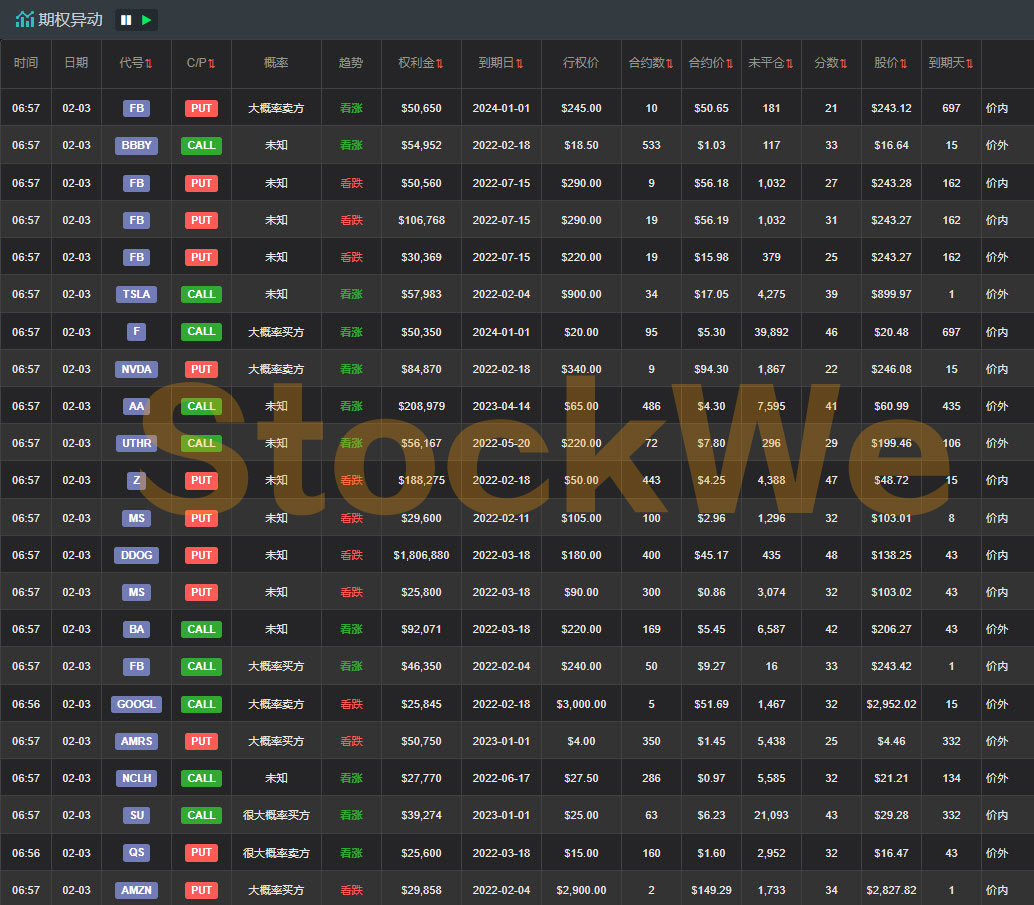The height and width of the screenshot is (905, 1034).
Task: Click the PUT badge in DDOG row
Action: click(x=201, y=555)
